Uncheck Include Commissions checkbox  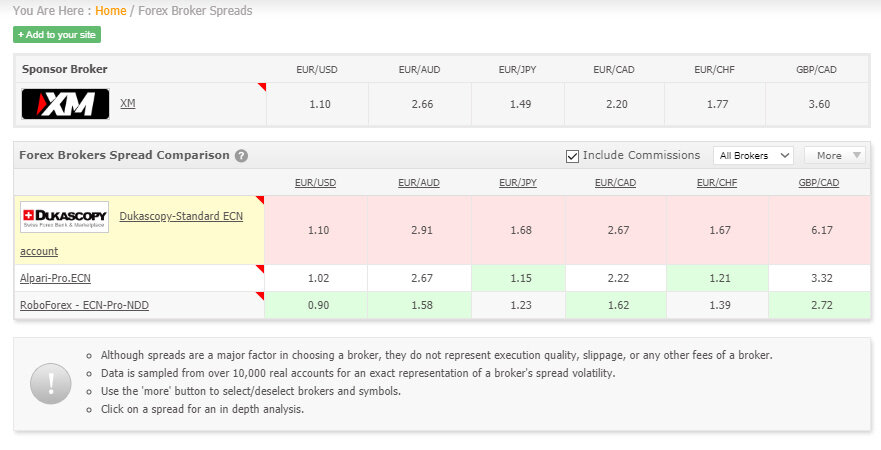[572, 156]
